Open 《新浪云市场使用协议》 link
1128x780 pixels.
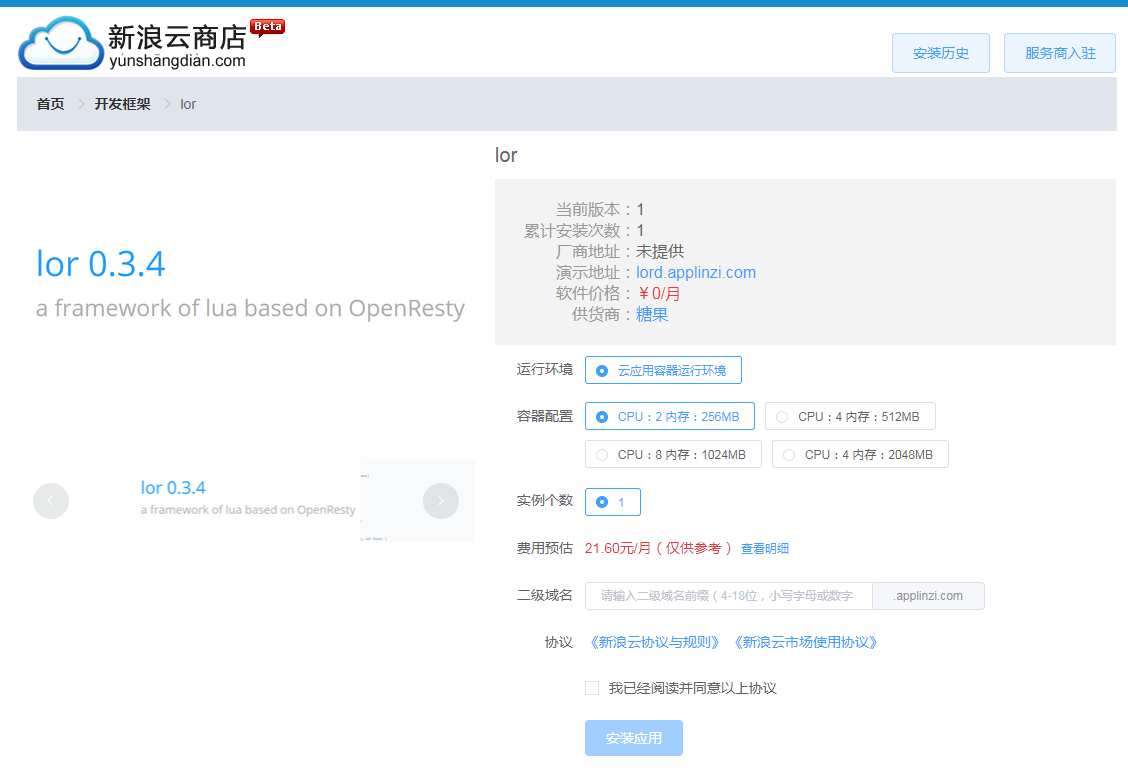click(x=805, y=643)
